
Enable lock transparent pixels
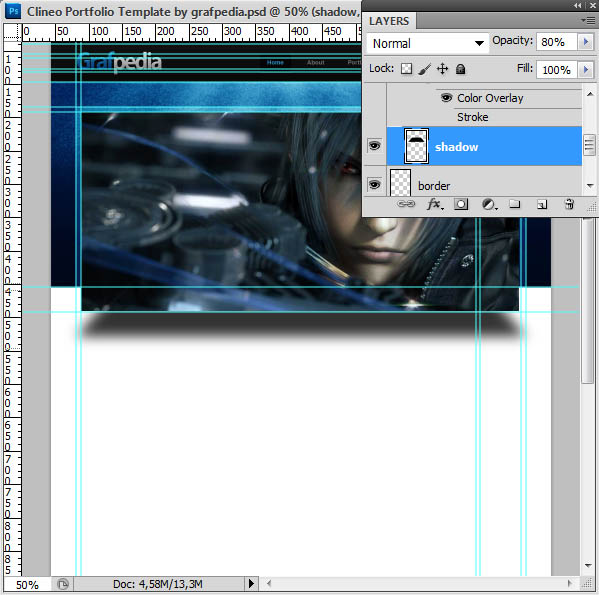406,69
